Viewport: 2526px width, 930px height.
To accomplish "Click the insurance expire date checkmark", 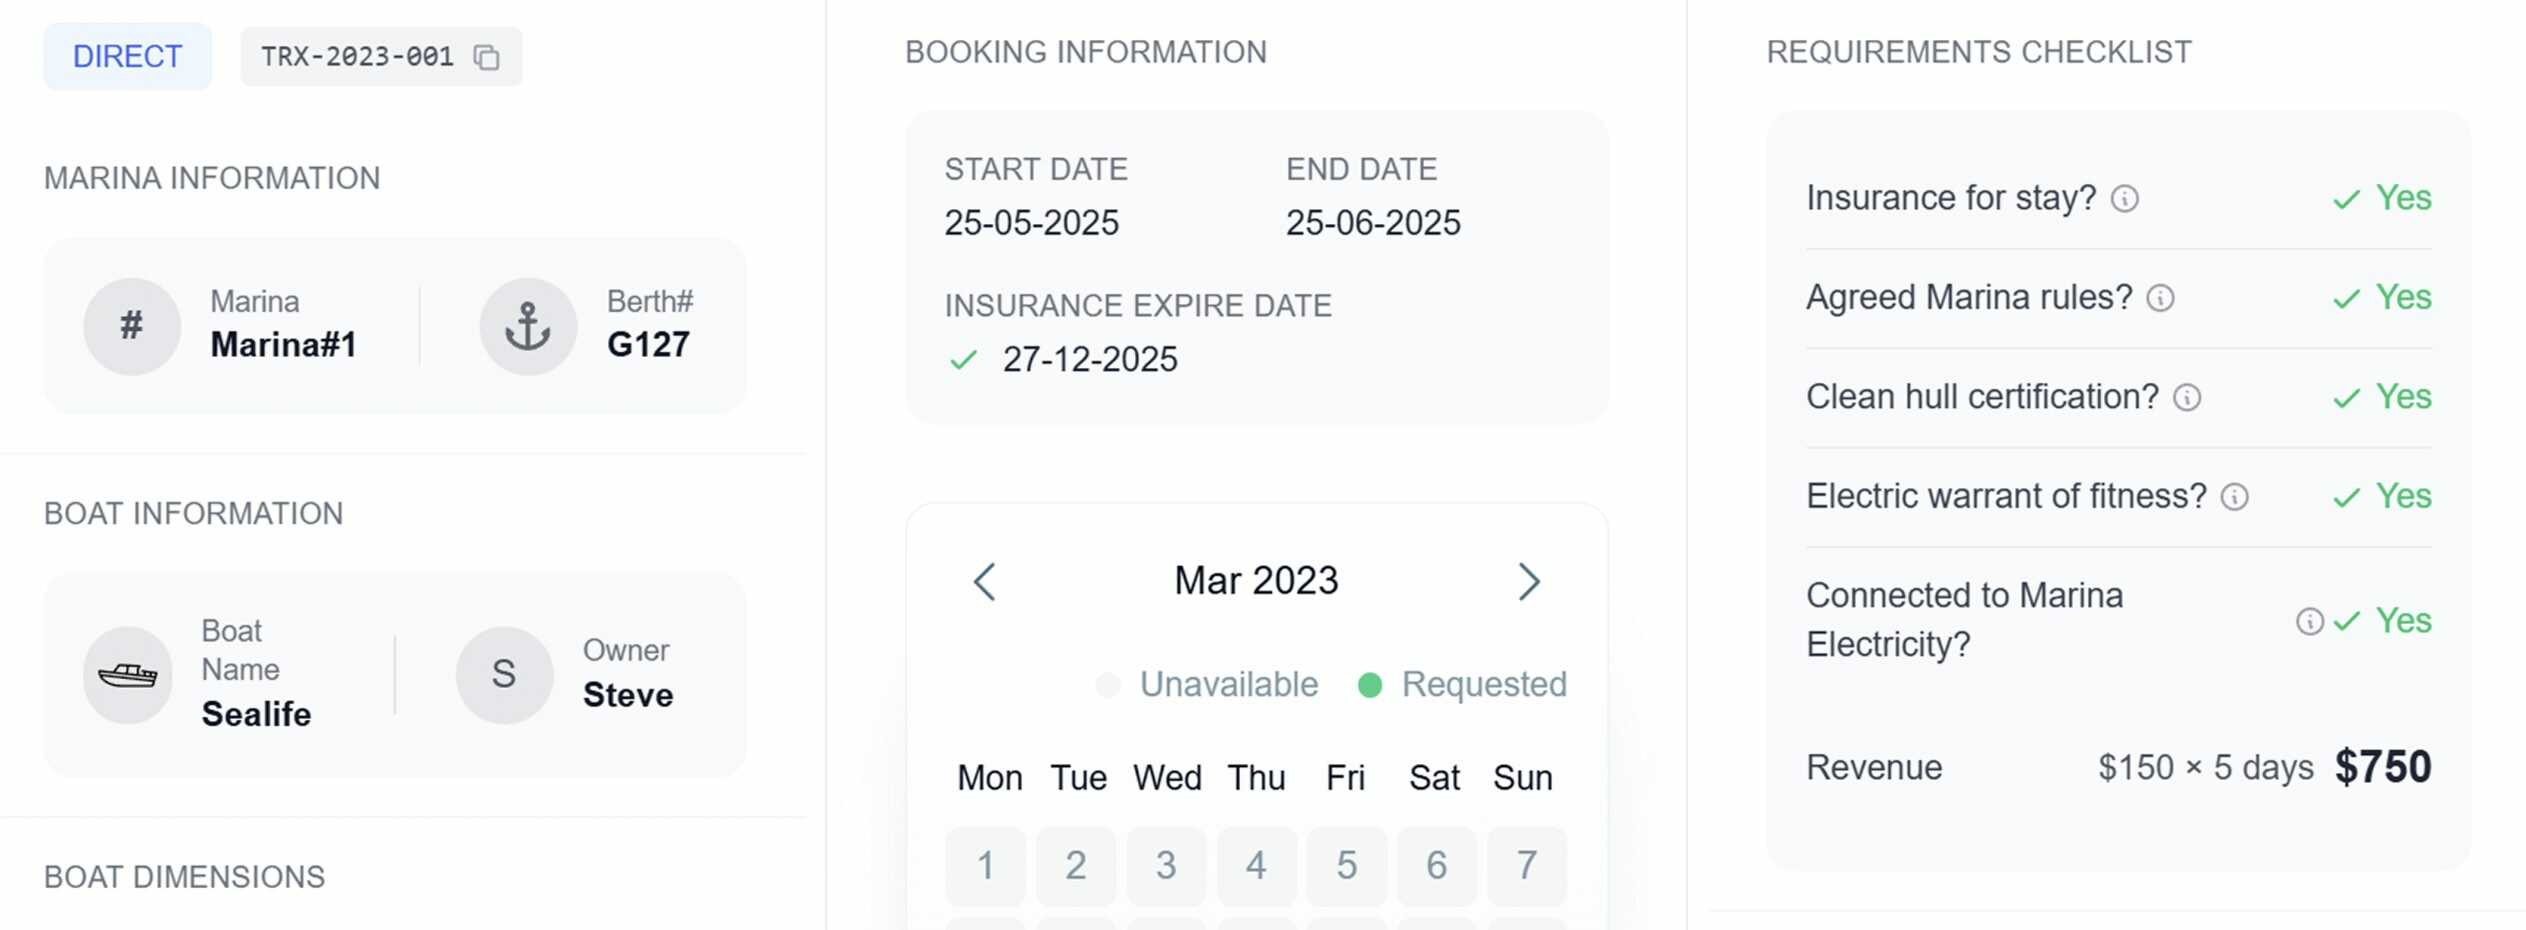I will 963,360.
